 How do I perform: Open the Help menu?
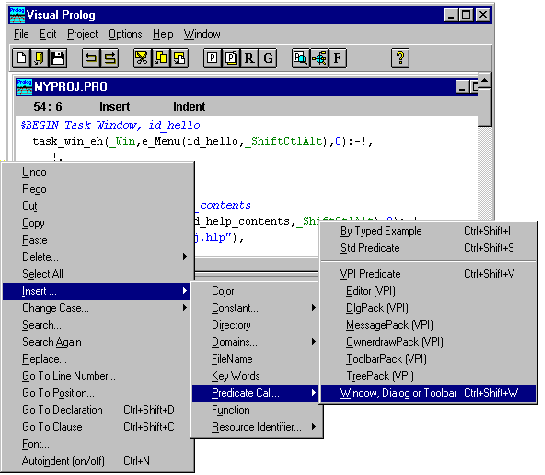click(x=163, y=34)
